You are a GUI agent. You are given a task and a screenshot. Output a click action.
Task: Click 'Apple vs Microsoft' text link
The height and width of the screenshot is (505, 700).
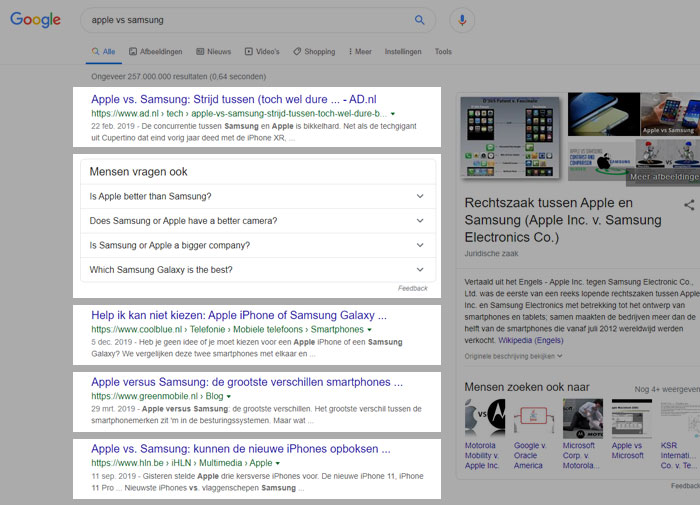[628, 451]
